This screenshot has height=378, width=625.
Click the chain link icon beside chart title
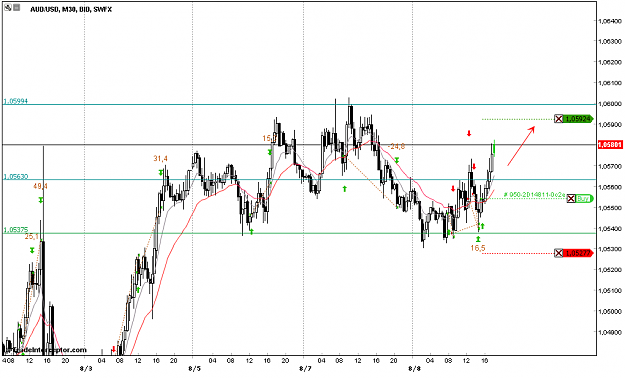click(x=8, y=7)
